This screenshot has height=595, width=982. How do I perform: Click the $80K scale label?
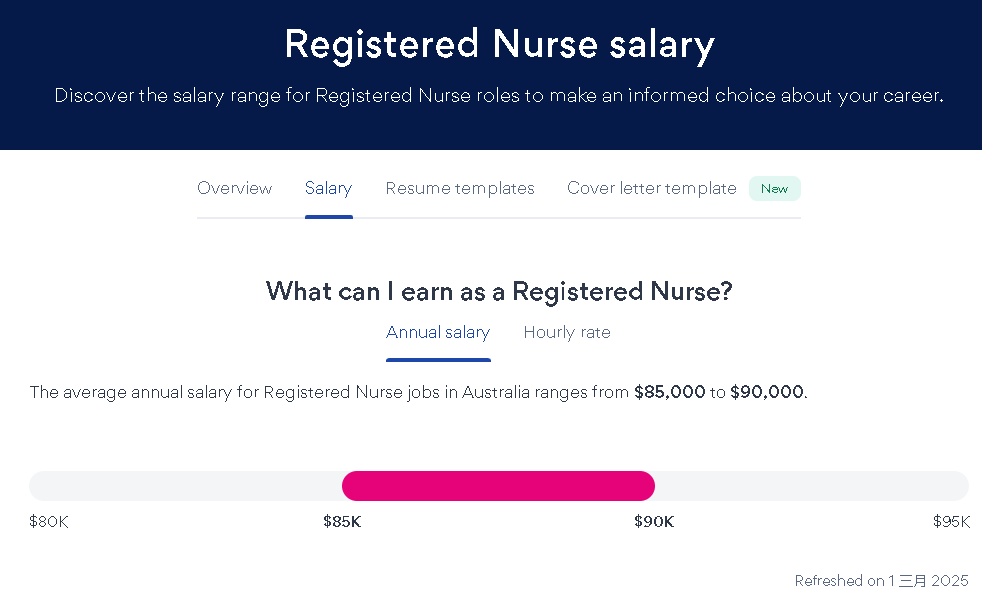(x=49, y=522)
